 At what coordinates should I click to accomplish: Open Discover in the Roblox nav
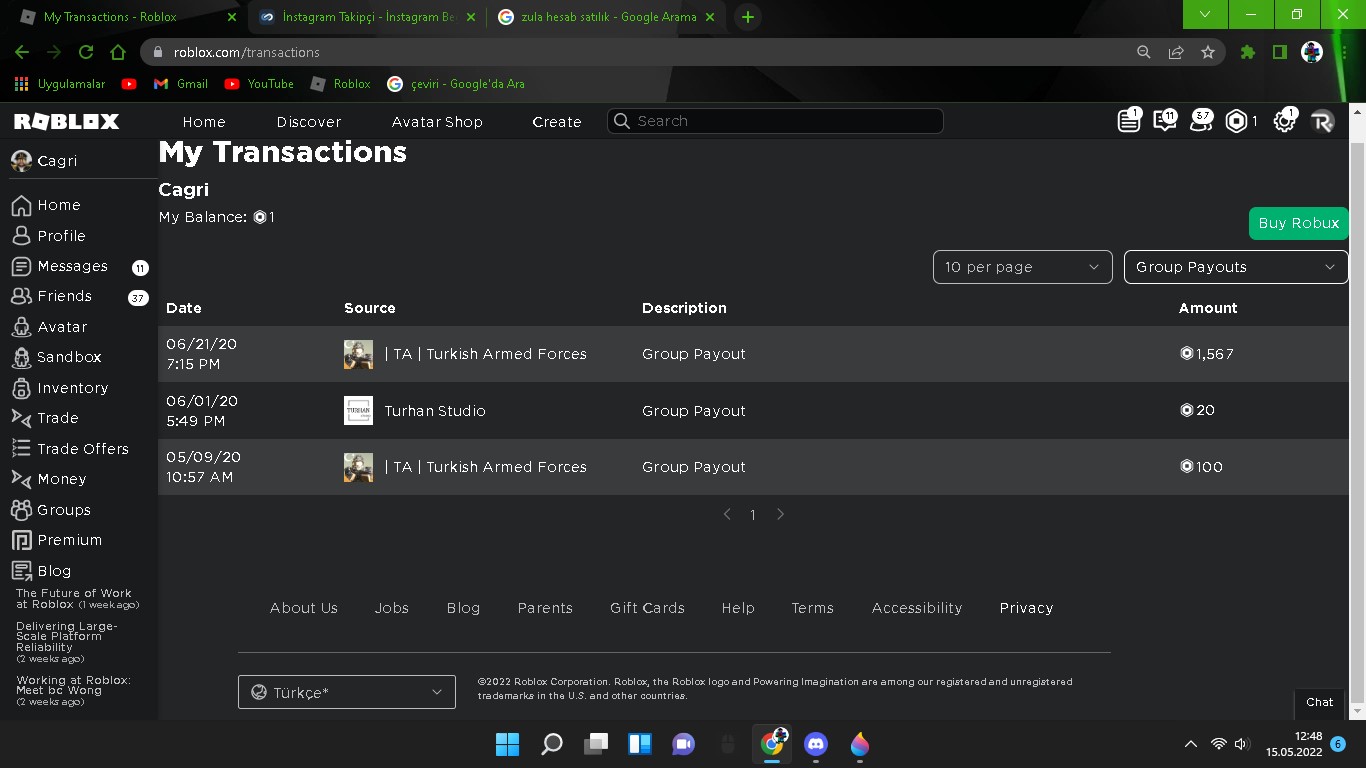309,122
